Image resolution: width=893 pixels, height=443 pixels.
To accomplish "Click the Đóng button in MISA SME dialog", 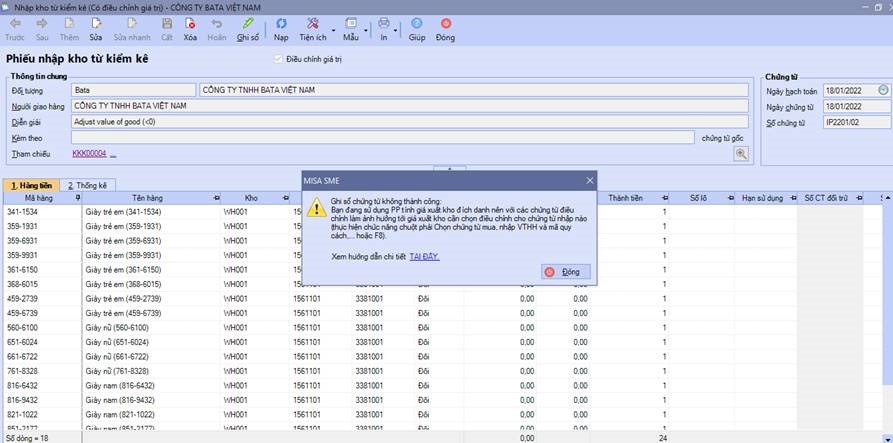I will [566, 272].
